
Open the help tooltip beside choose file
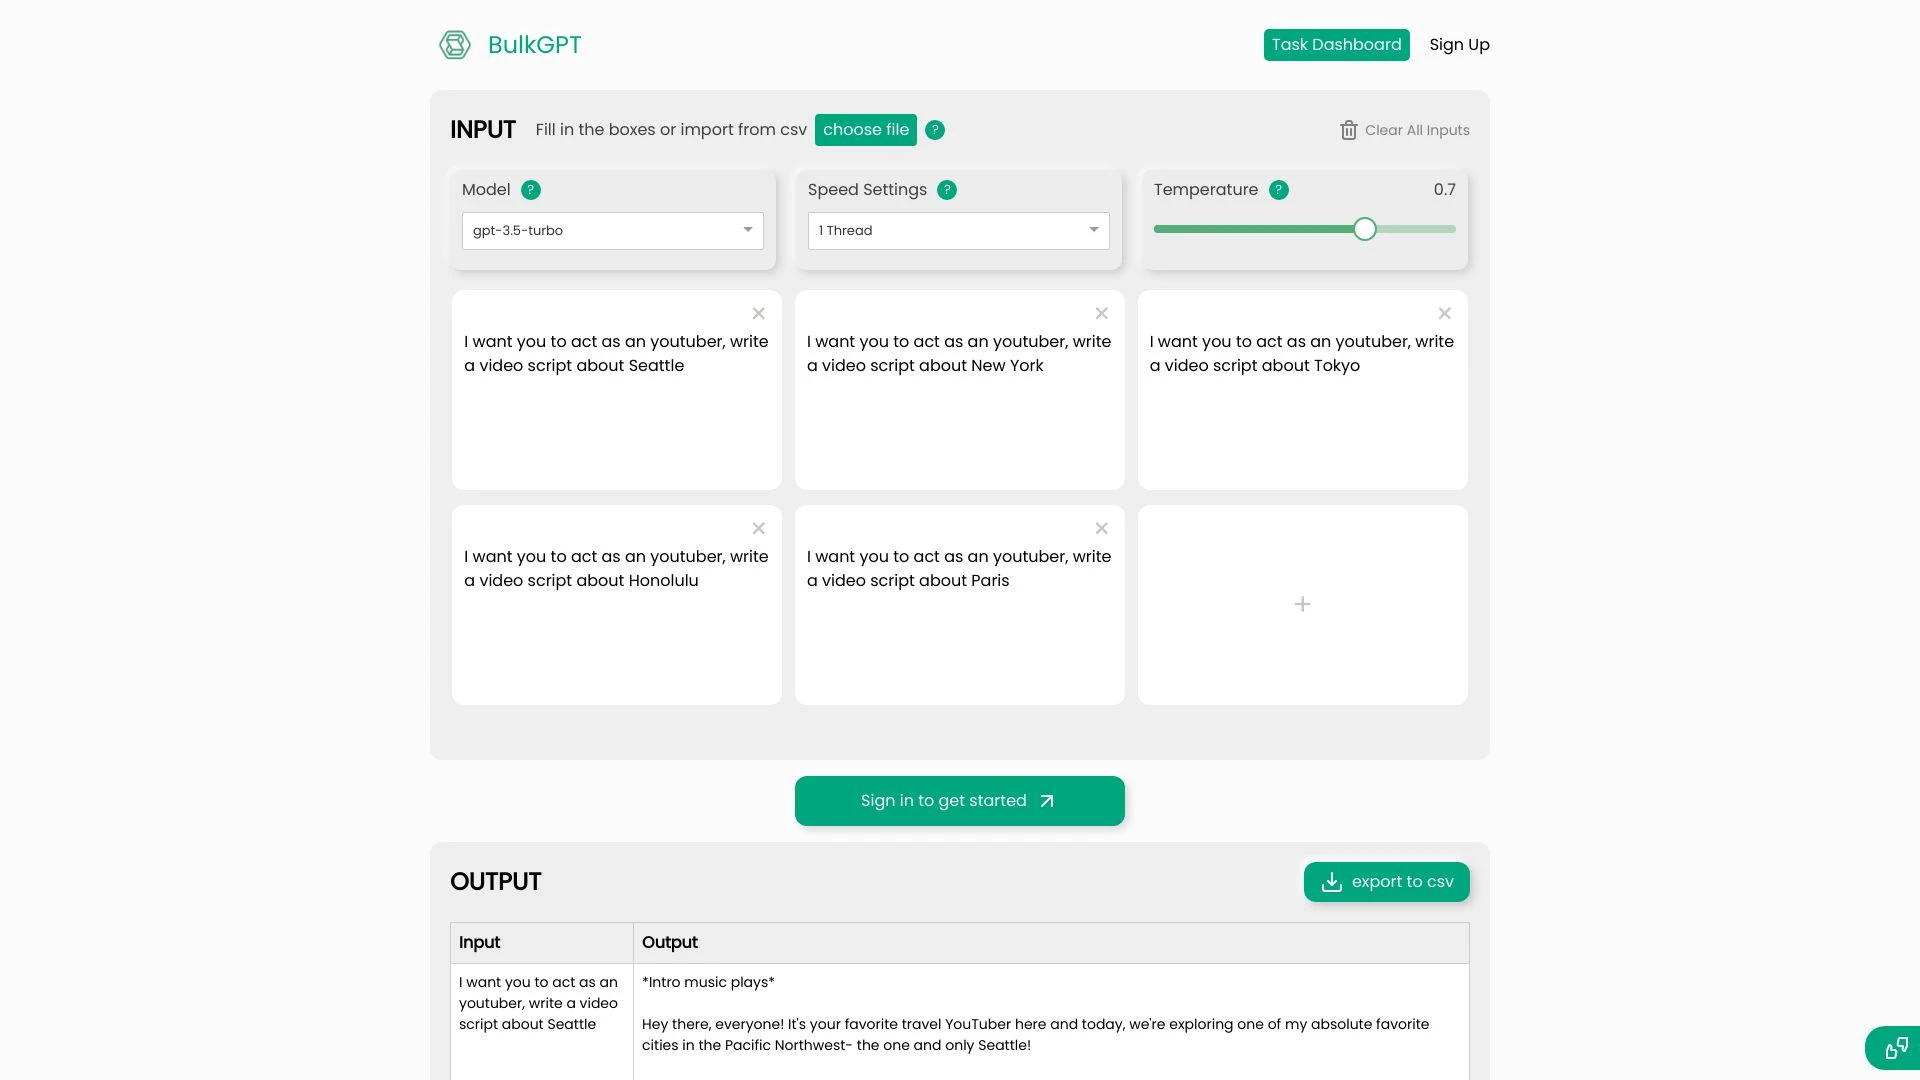[x=935, y=129]
